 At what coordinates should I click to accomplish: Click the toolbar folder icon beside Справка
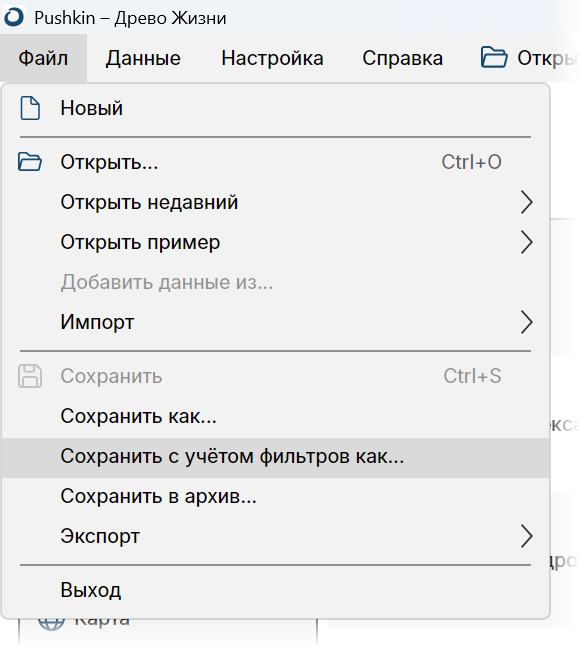click(x=494, y=57)
